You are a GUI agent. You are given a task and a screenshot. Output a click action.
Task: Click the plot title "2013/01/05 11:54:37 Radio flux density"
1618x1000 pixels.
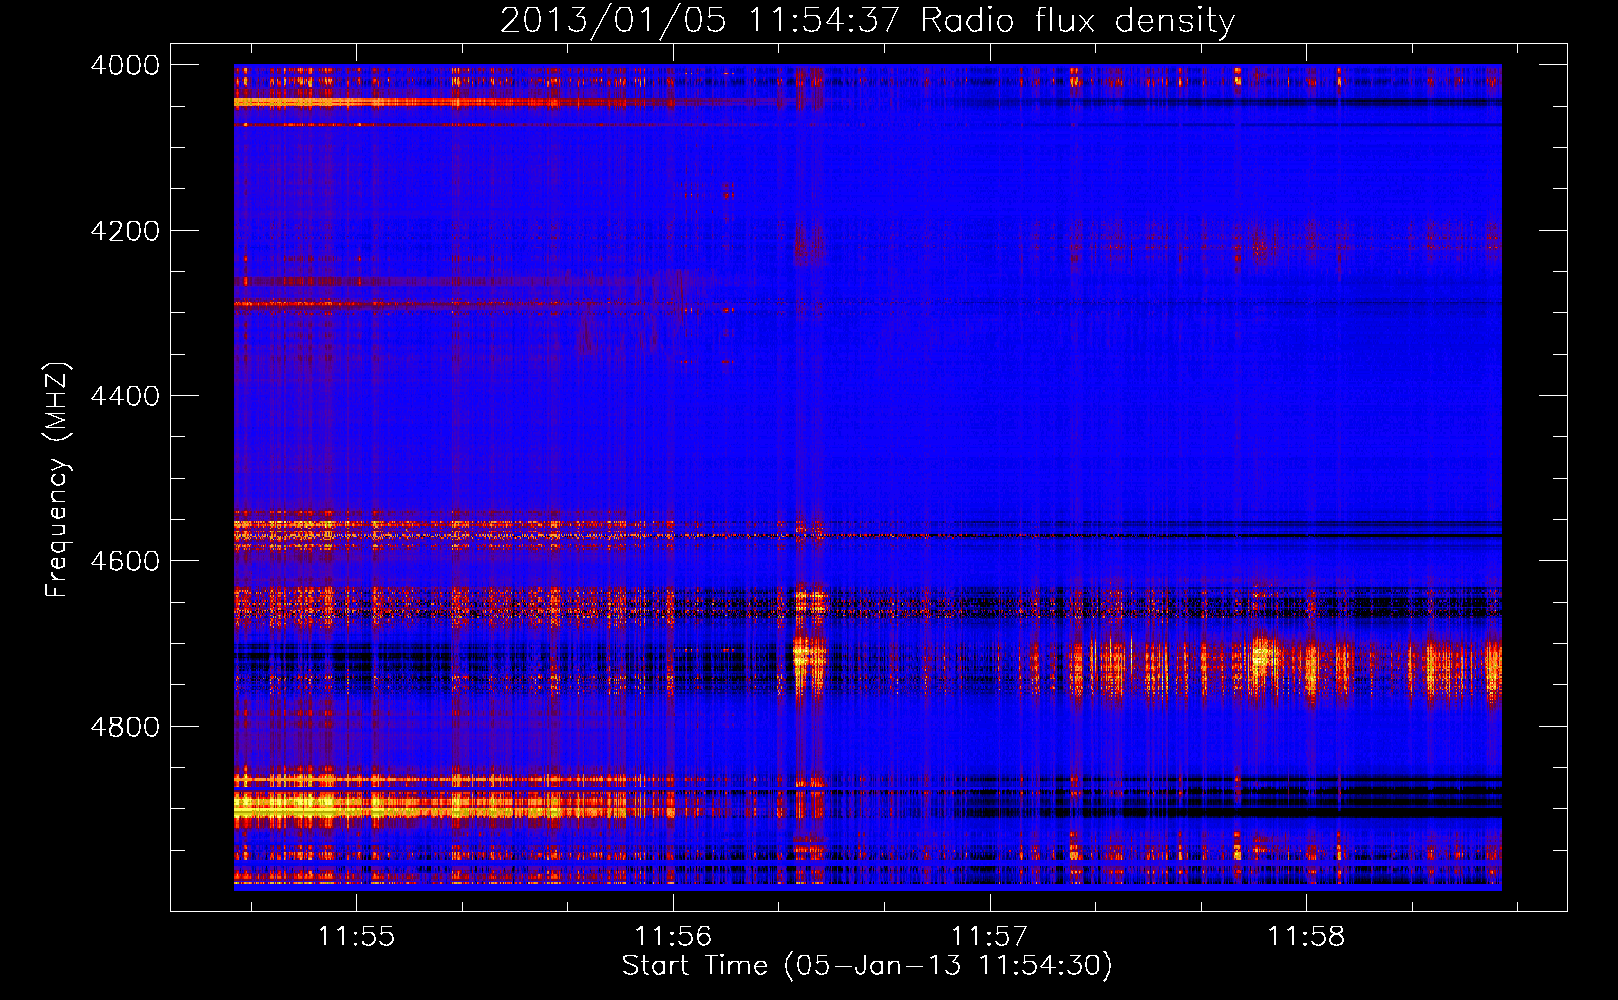[867, 20]
